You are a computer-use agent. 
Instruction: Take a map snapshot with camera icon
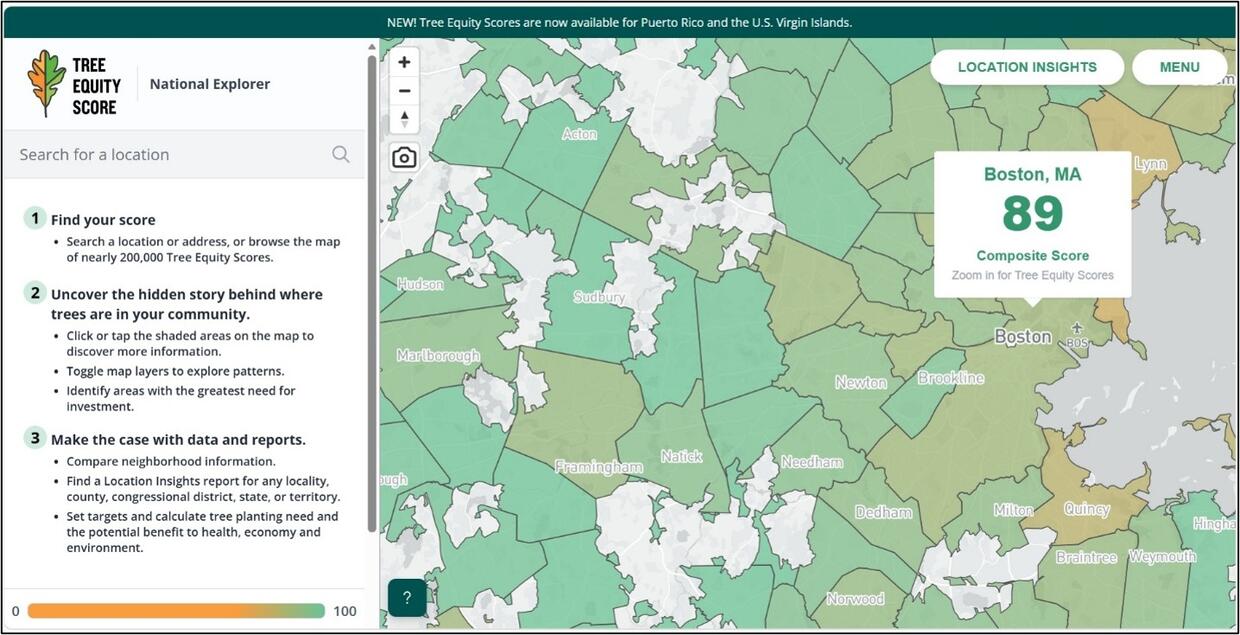(404, 158)
